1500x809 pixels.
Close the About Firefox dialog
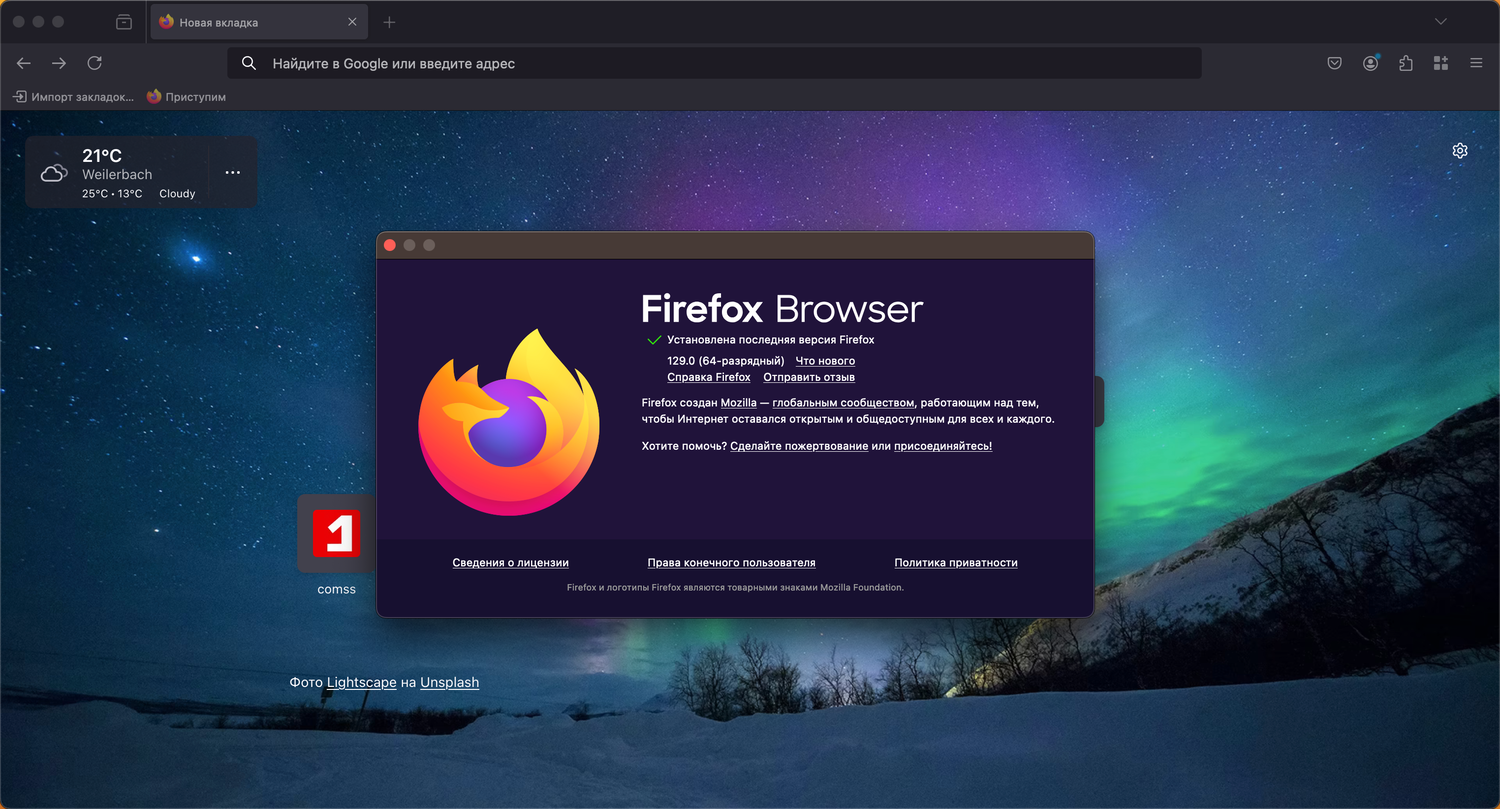tap(390, 245)
